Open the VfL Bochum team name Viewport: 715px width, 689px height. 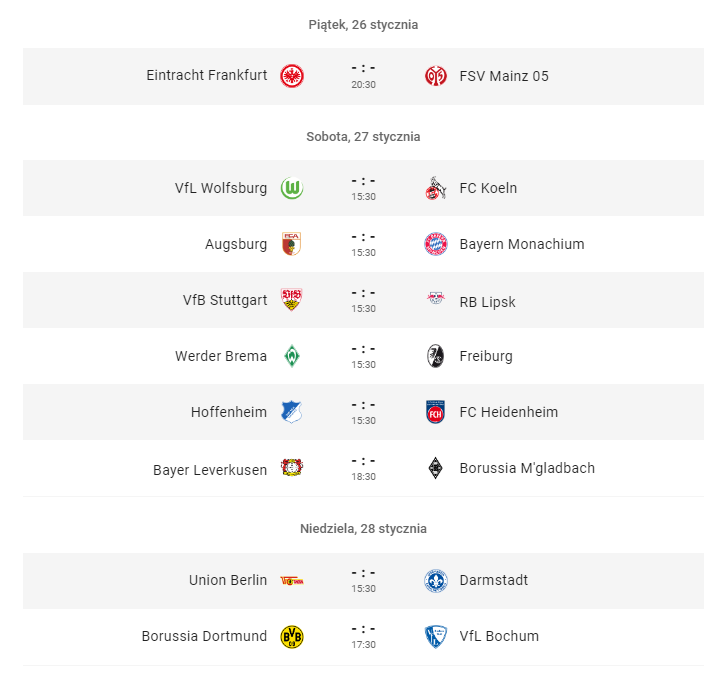(499, 636)
